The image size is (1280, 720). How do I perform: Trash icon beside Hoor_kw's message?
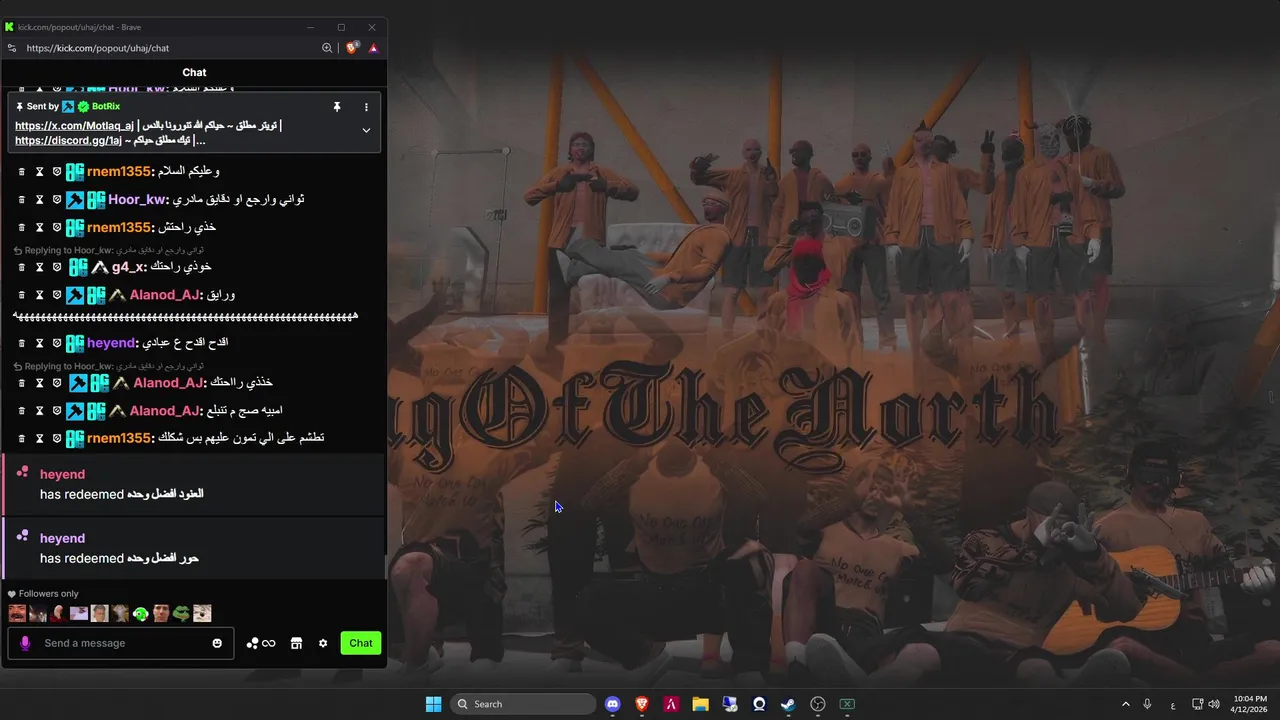(22, 200)
